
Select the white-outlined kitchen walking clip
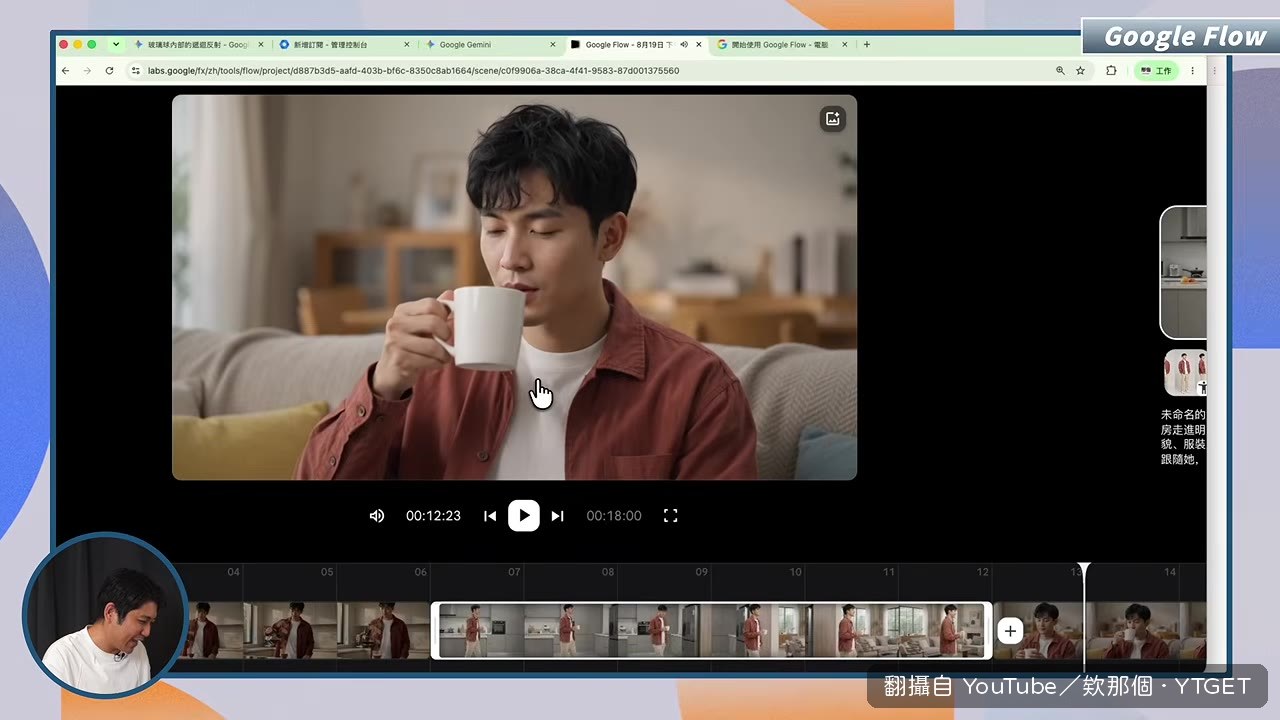pos(711,630)
